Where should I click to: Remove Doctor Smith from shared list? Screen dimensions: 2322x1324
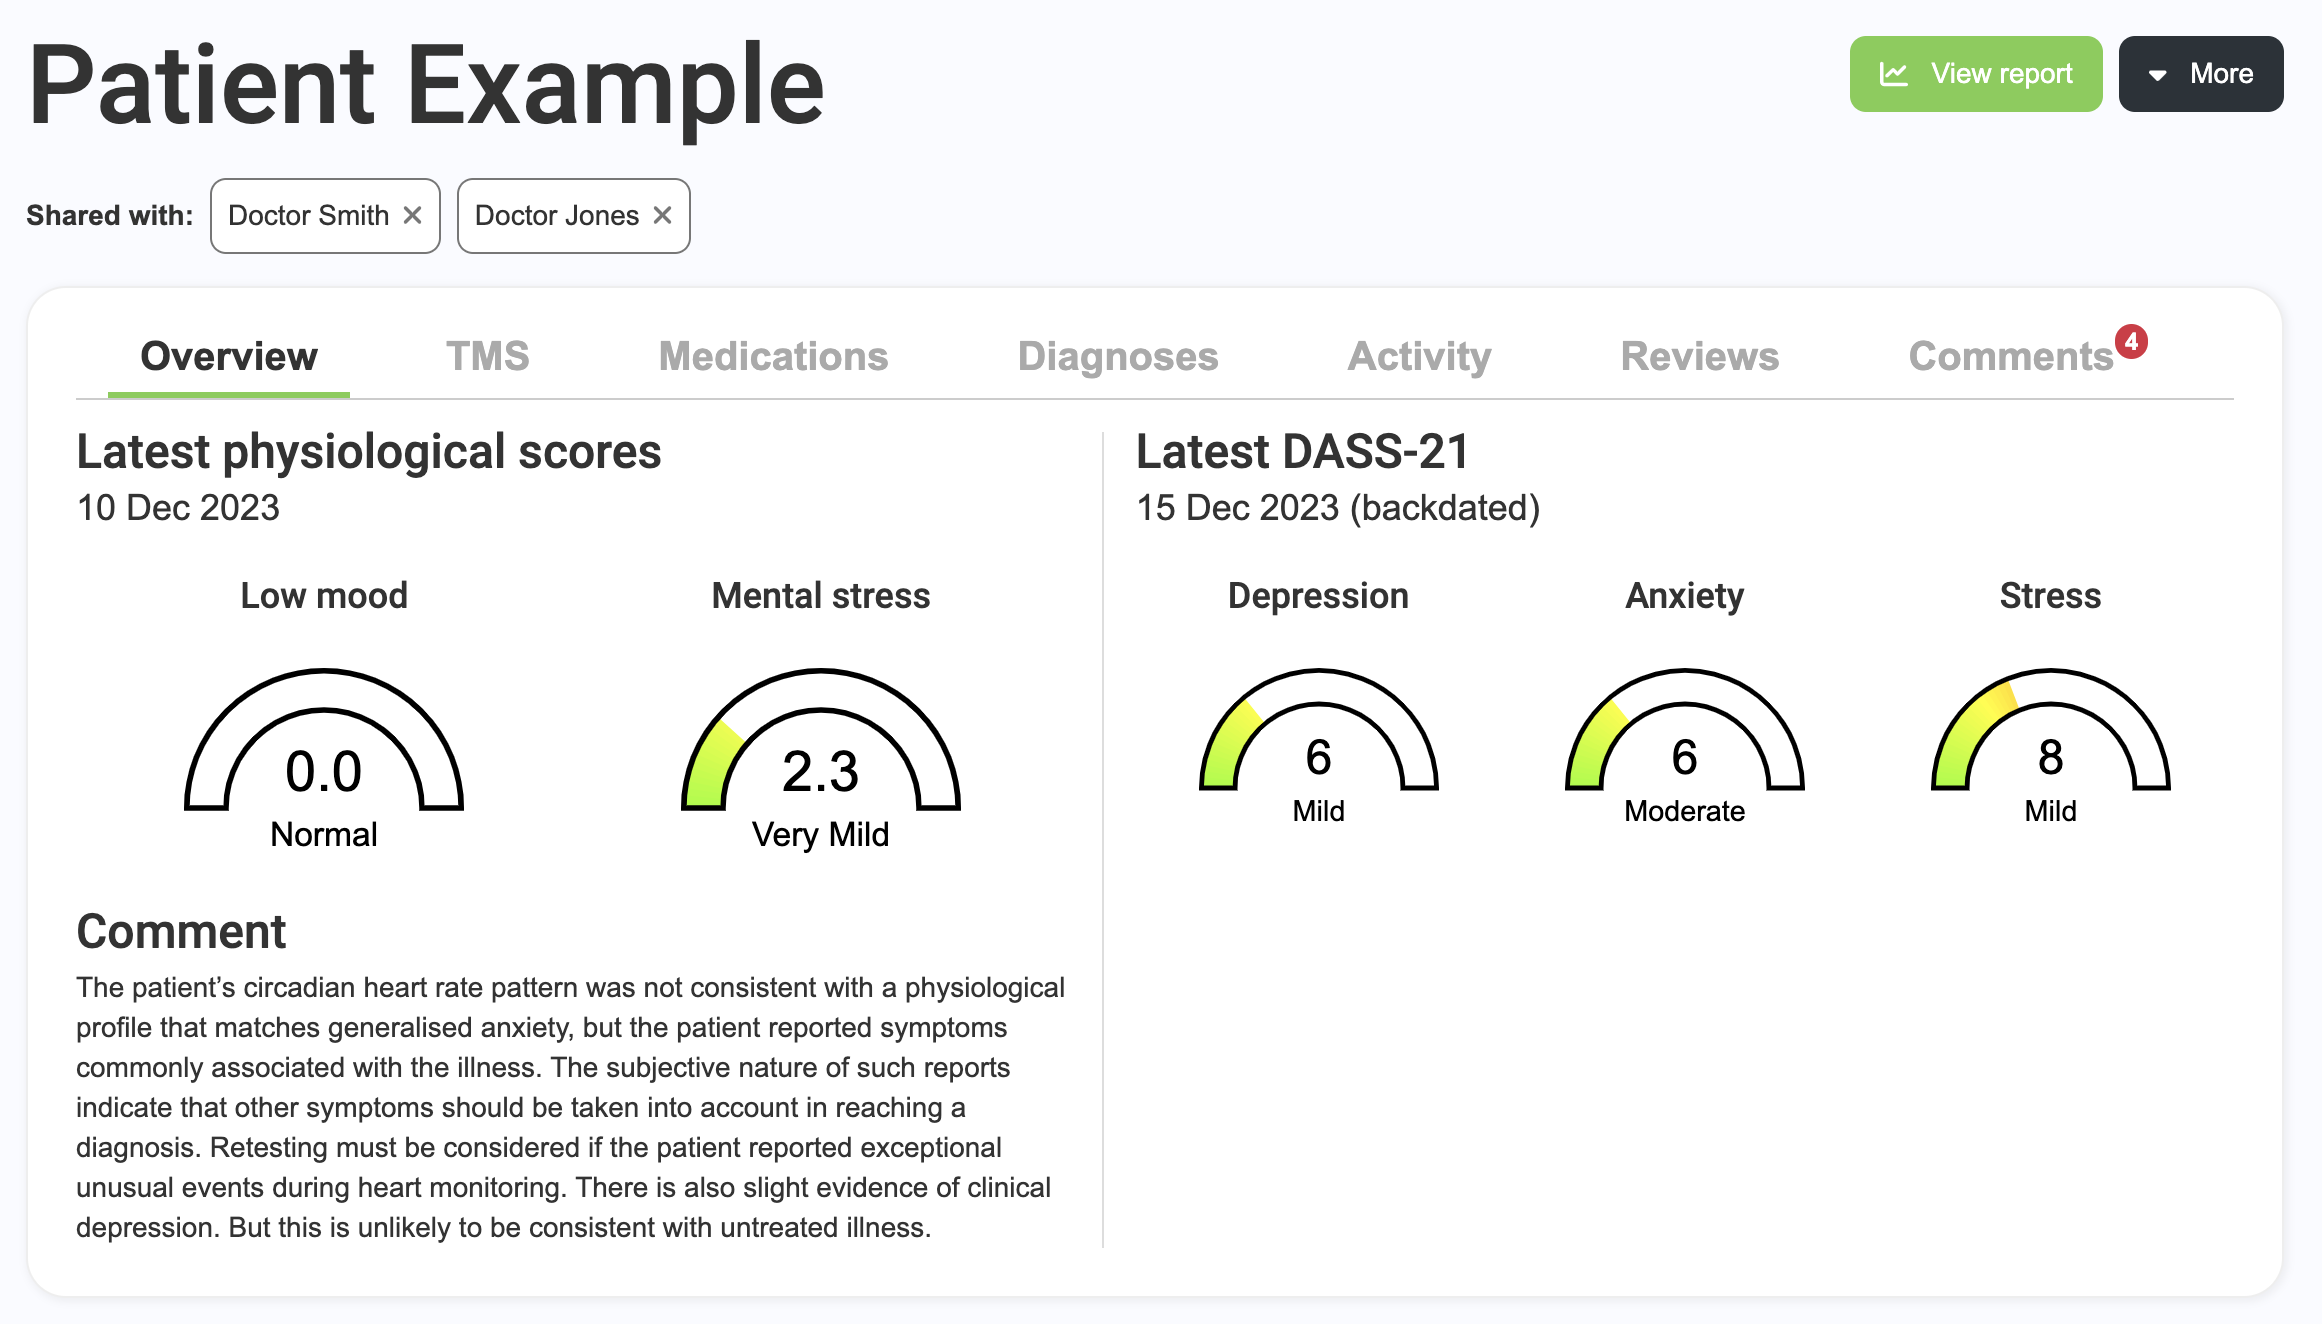click(x=412, y=215)
